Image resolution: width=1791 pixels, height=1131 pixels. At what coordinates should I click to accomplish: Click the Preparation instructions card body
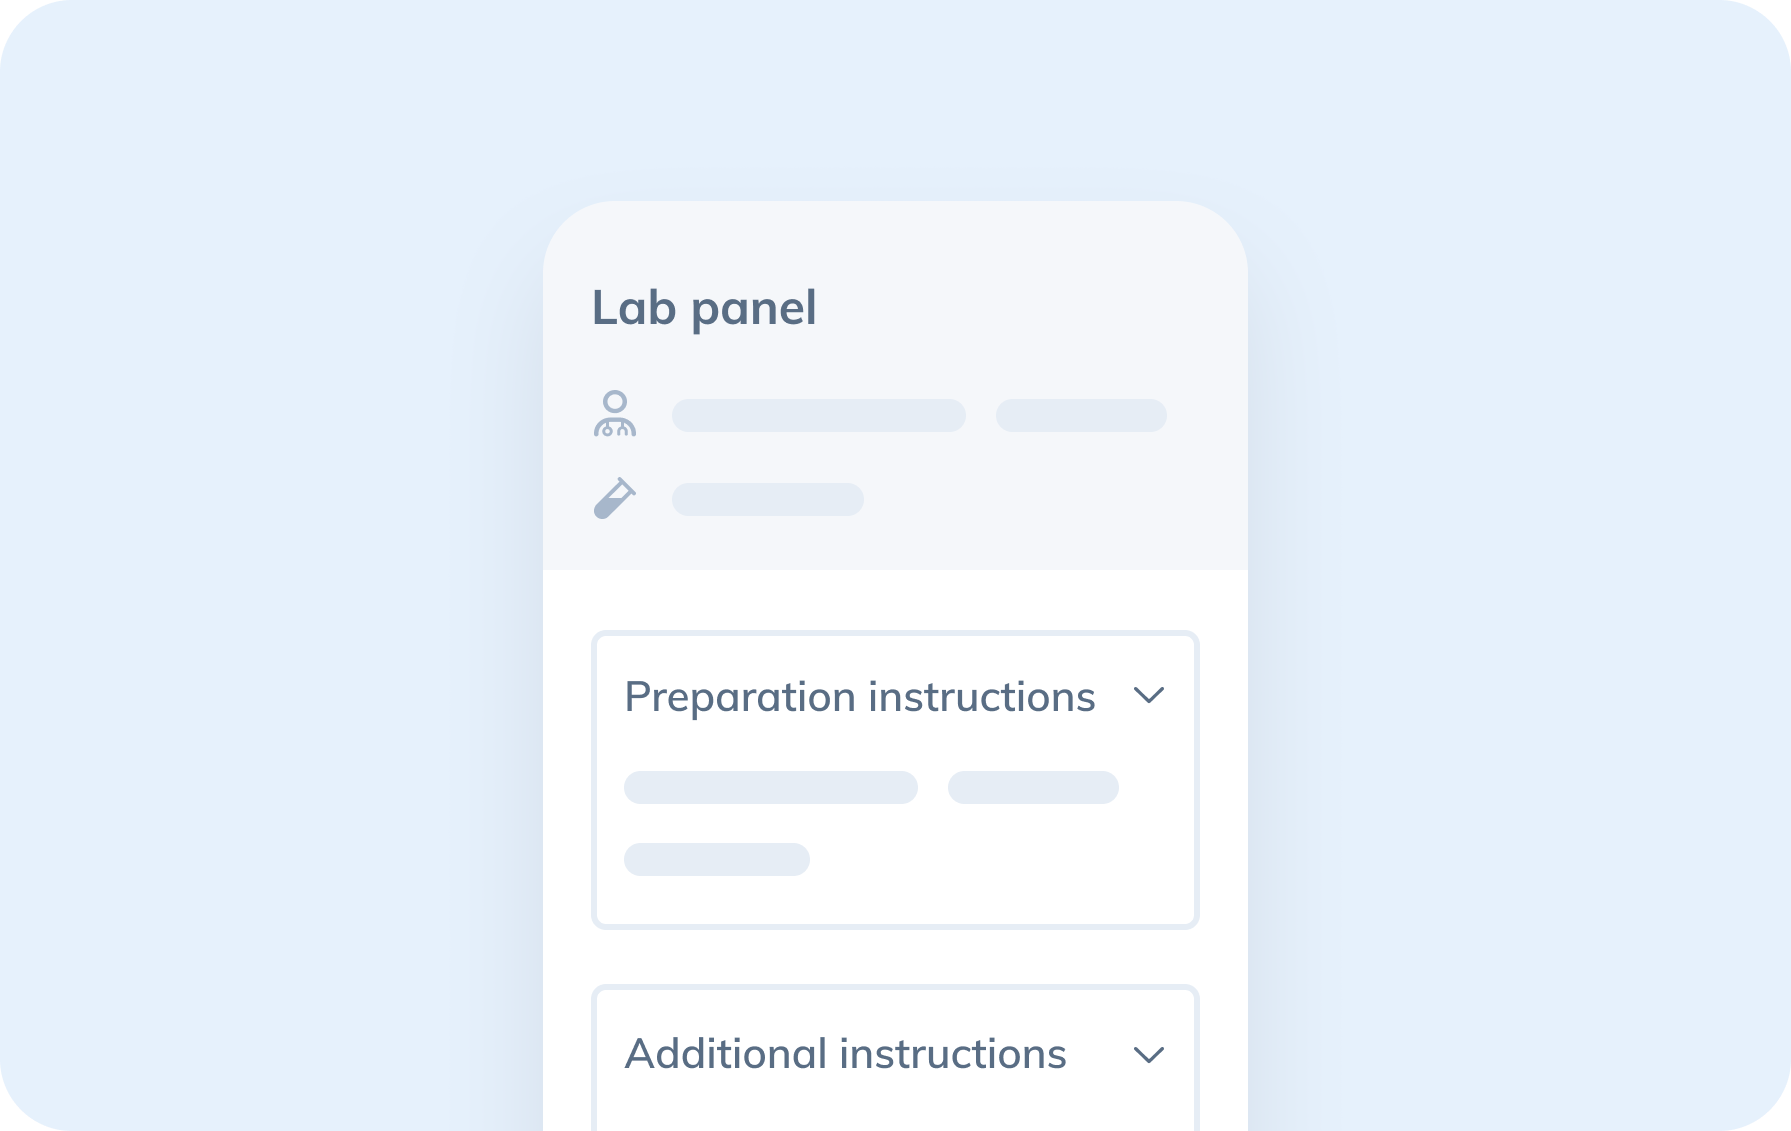895,780
